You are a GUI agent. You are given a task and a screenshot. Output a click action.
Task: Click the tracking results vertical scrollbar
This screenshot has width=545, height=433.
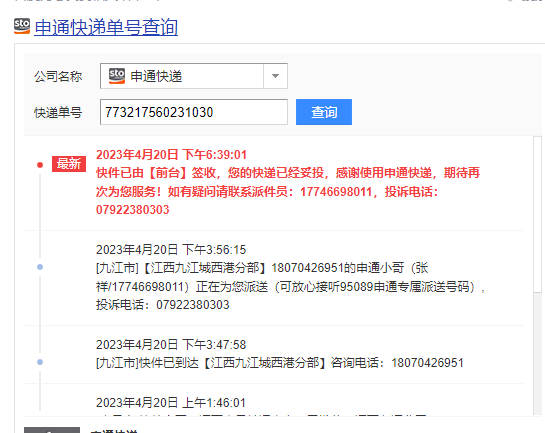537,275
